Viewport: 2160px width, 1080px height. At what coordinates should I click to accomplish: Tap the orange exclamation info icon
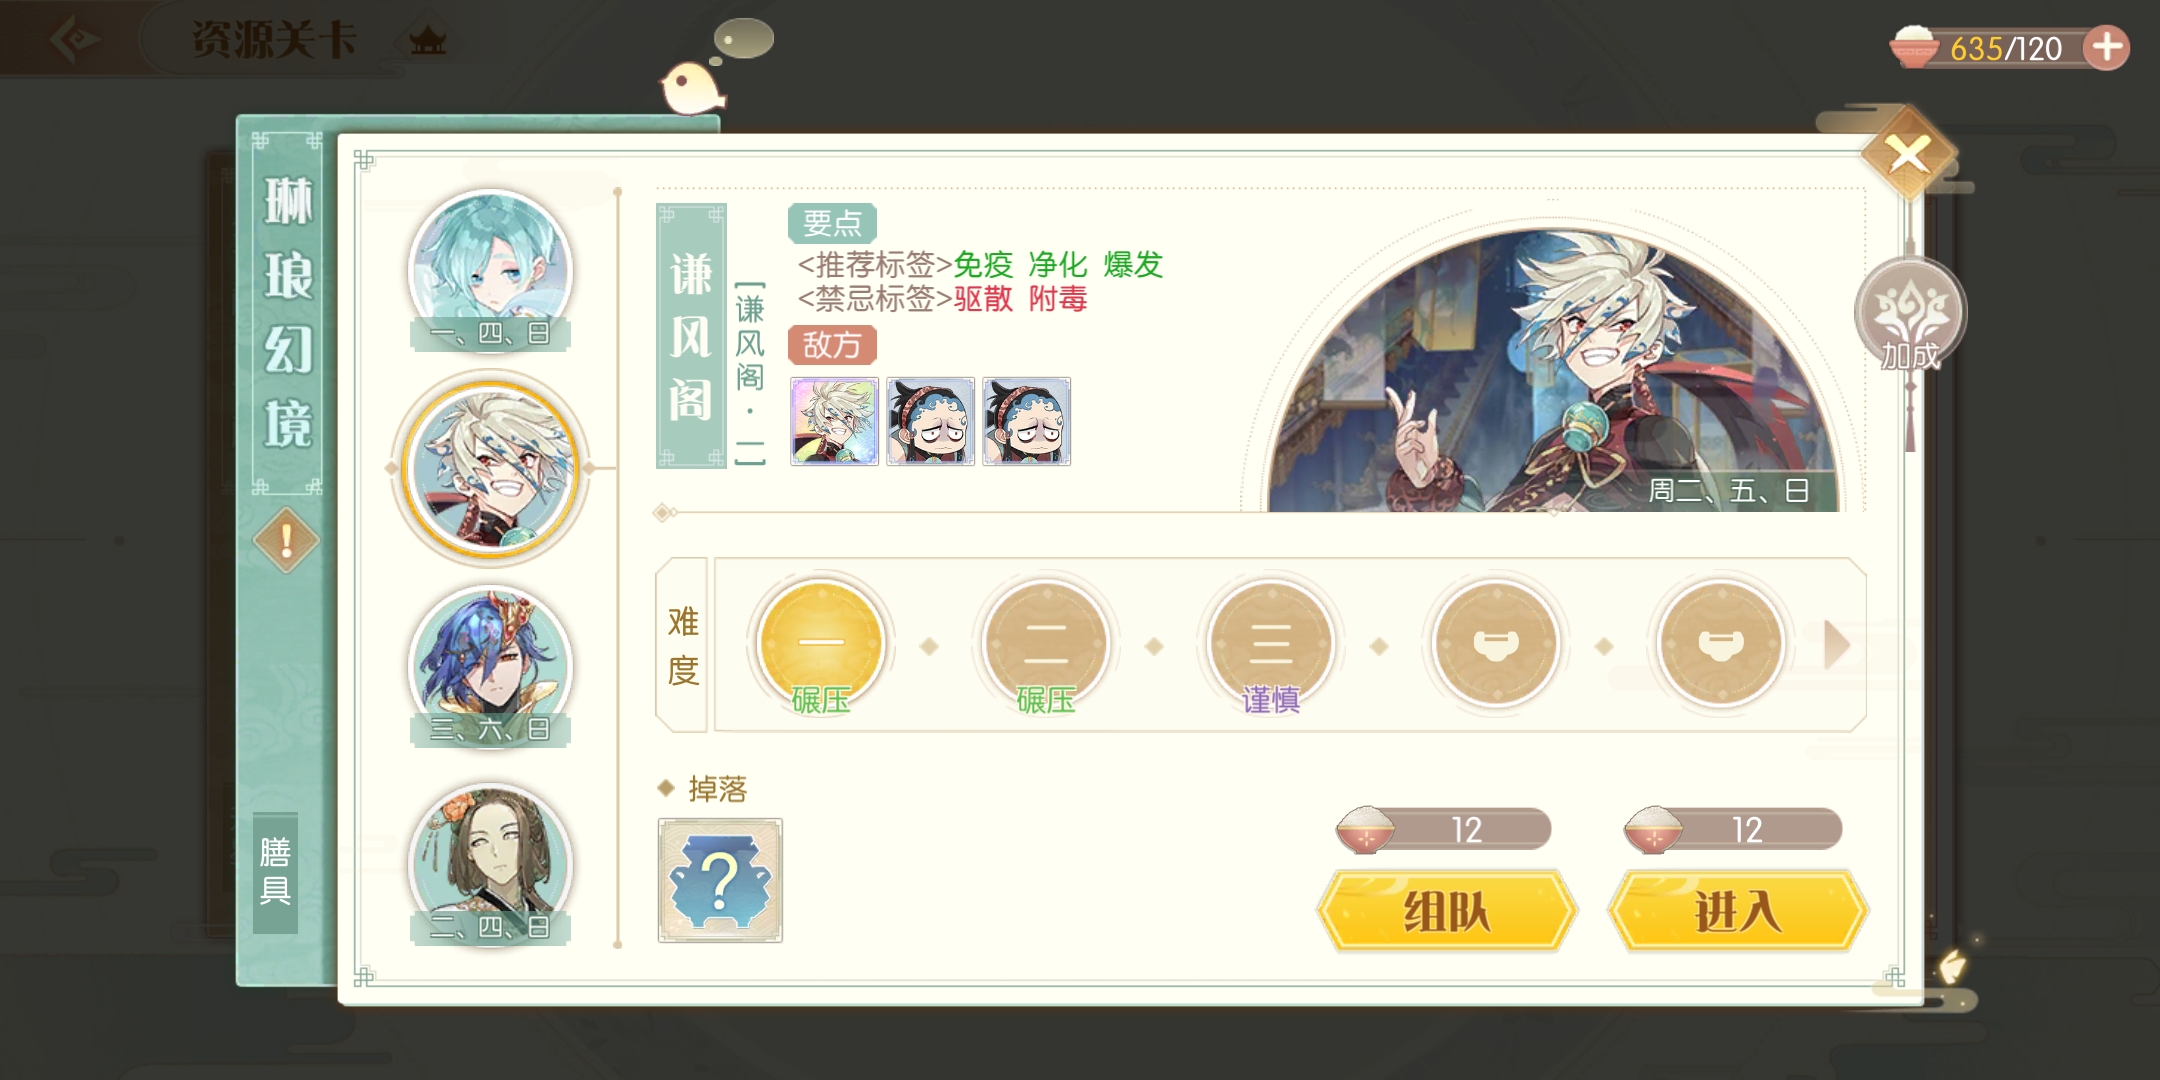point(286,541)
